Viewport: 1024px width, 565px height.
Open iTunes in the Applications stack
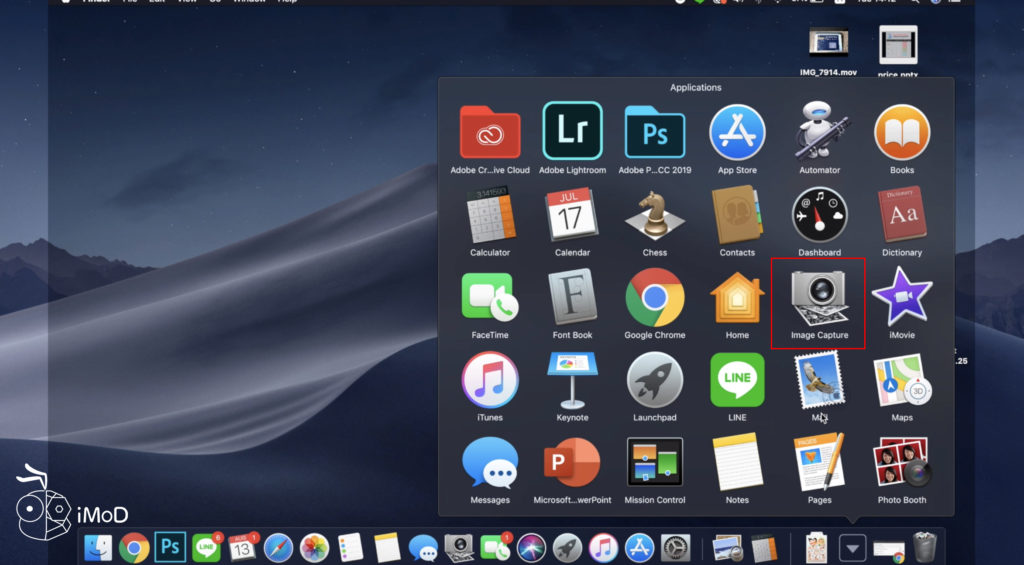coord(490,380)
